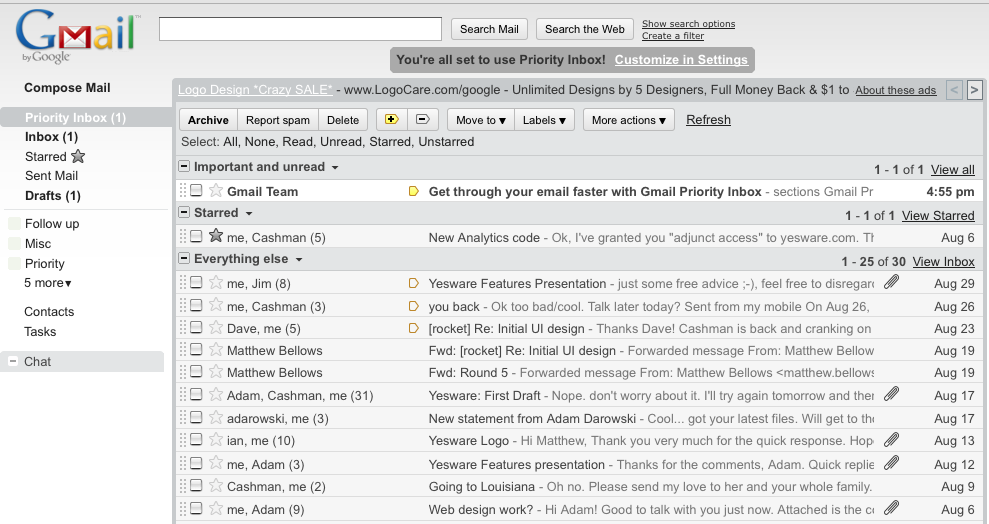Select the Gmail Team message checkbox

pyautogui.click(x=196, y=190)
